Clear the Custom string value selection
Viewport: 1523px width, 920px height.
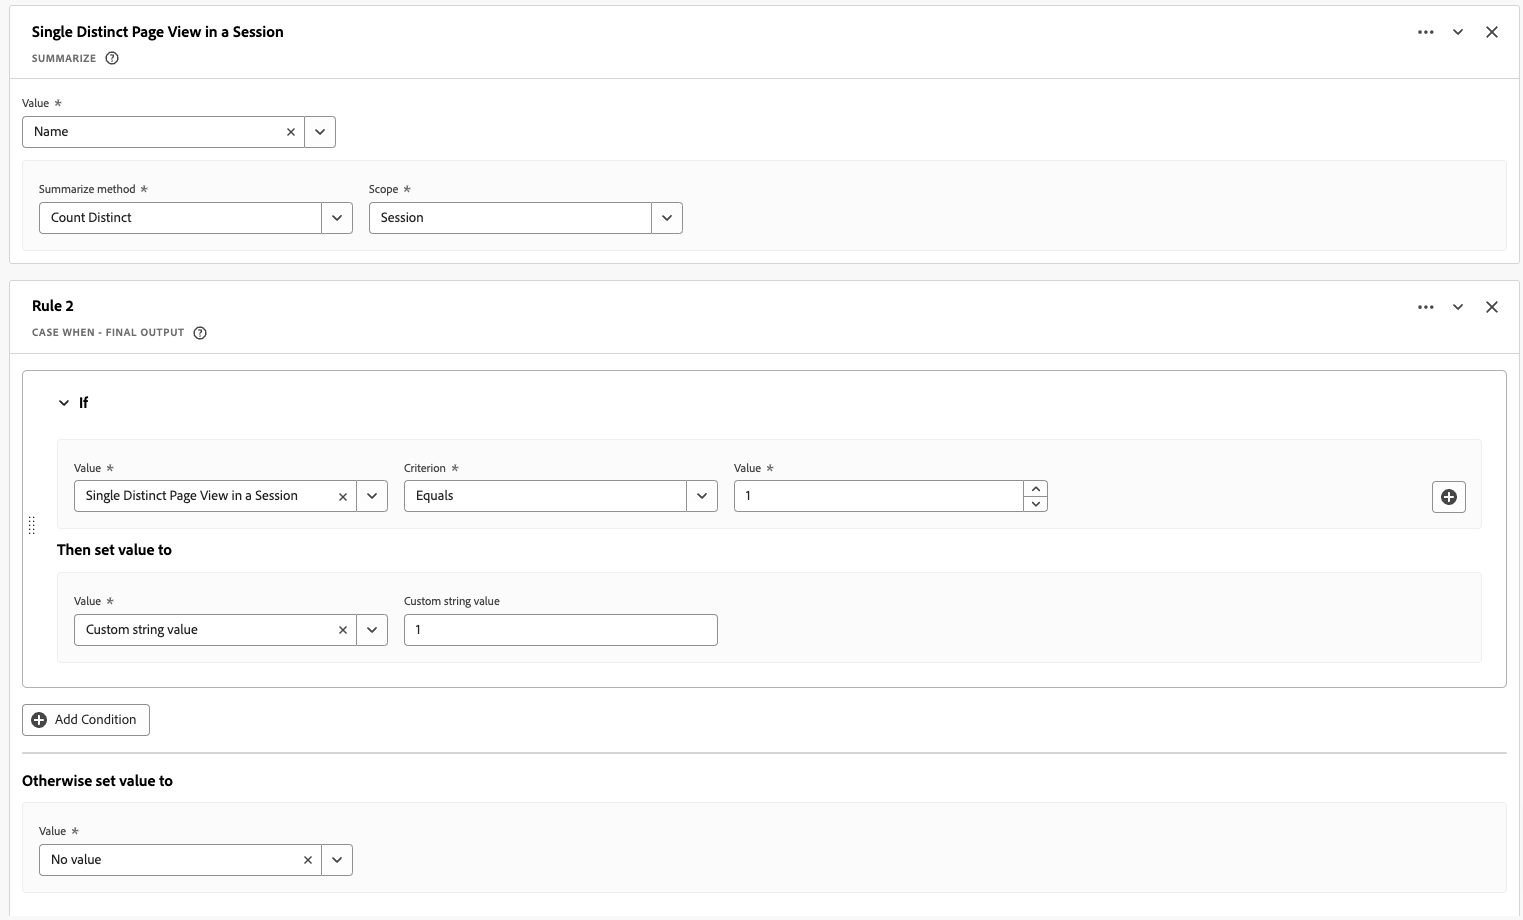(343, 629)
